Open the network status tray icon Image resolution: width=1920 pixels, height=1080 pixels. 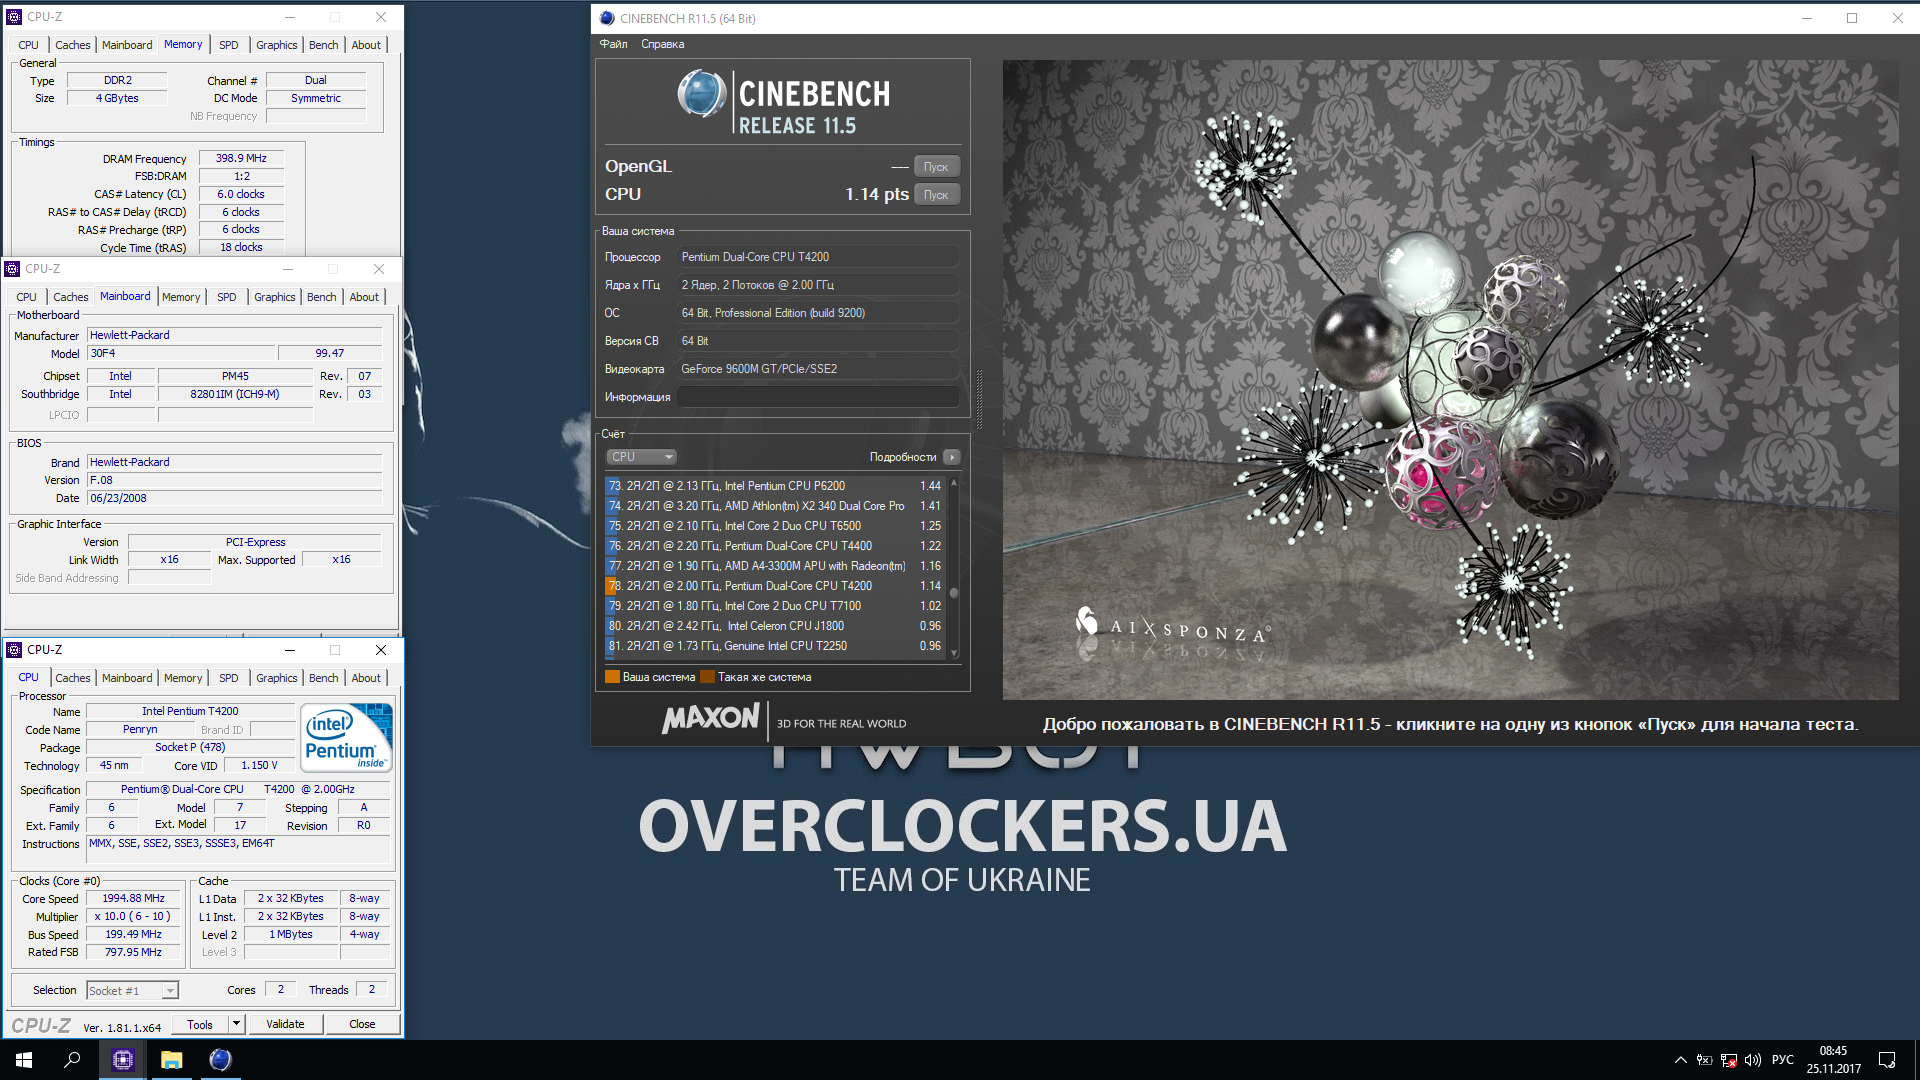click(x=1729, y=1060)
